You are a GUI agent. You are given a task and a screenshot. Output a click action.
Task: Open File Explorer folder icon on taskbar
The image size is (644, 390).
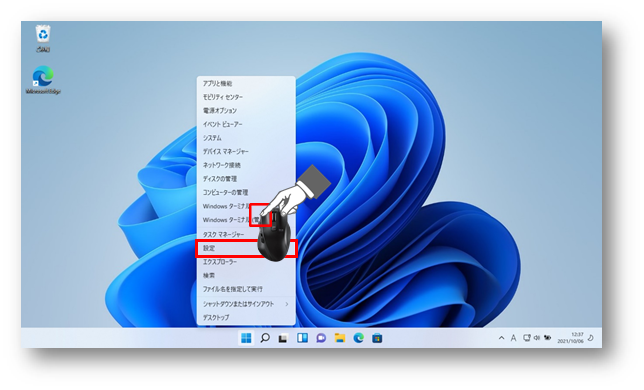coord(340,338)
